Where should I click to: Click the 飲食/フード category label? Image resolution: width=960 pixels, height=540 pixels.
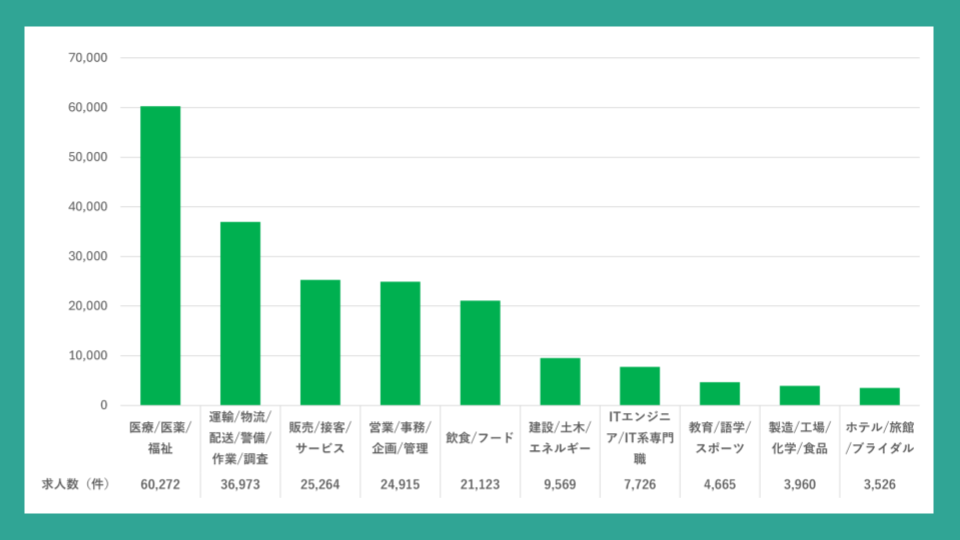click(x=480, y=437)
